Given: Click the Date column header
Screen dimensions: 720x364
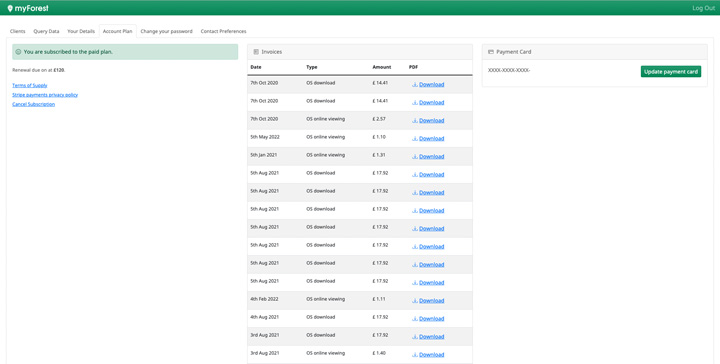Looking at the screenshot, I should click(256, 67).
